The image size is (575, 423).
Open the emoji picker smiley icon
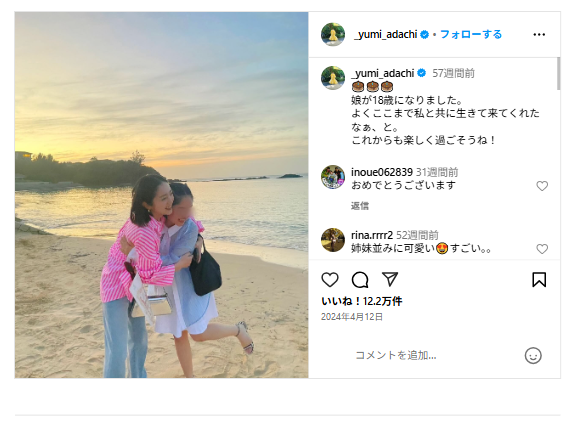(x=533, y=356)
